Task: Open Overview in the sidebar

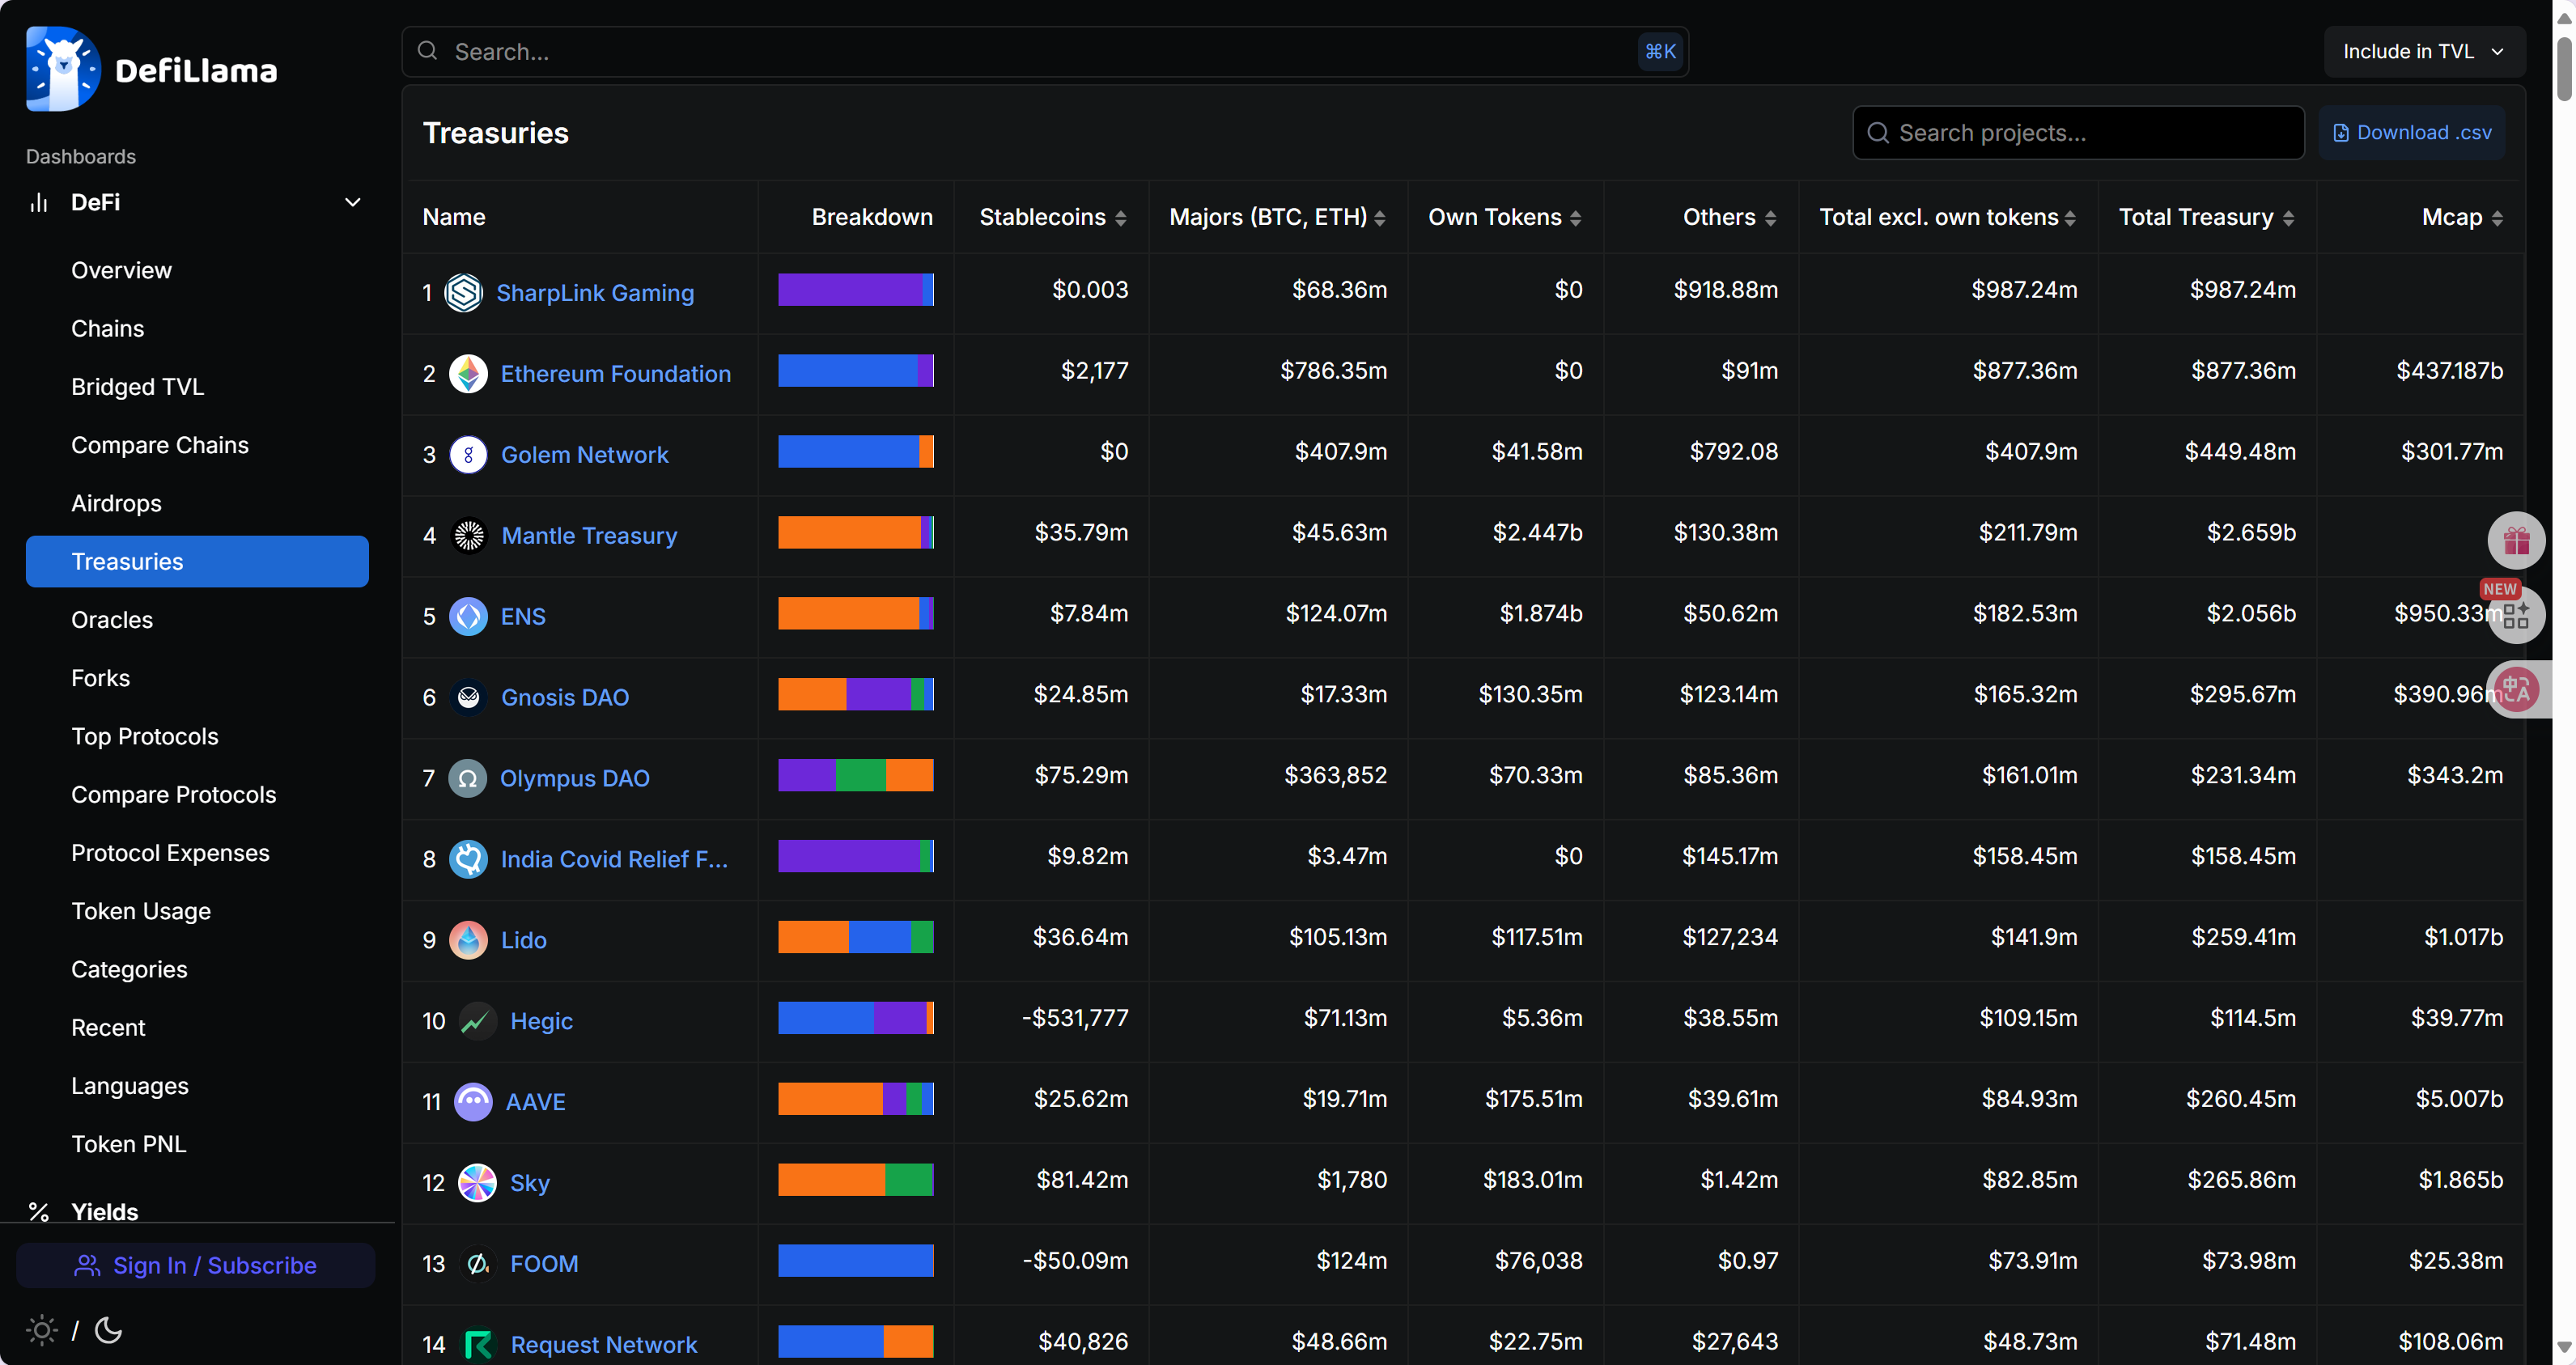Action: 121,270
